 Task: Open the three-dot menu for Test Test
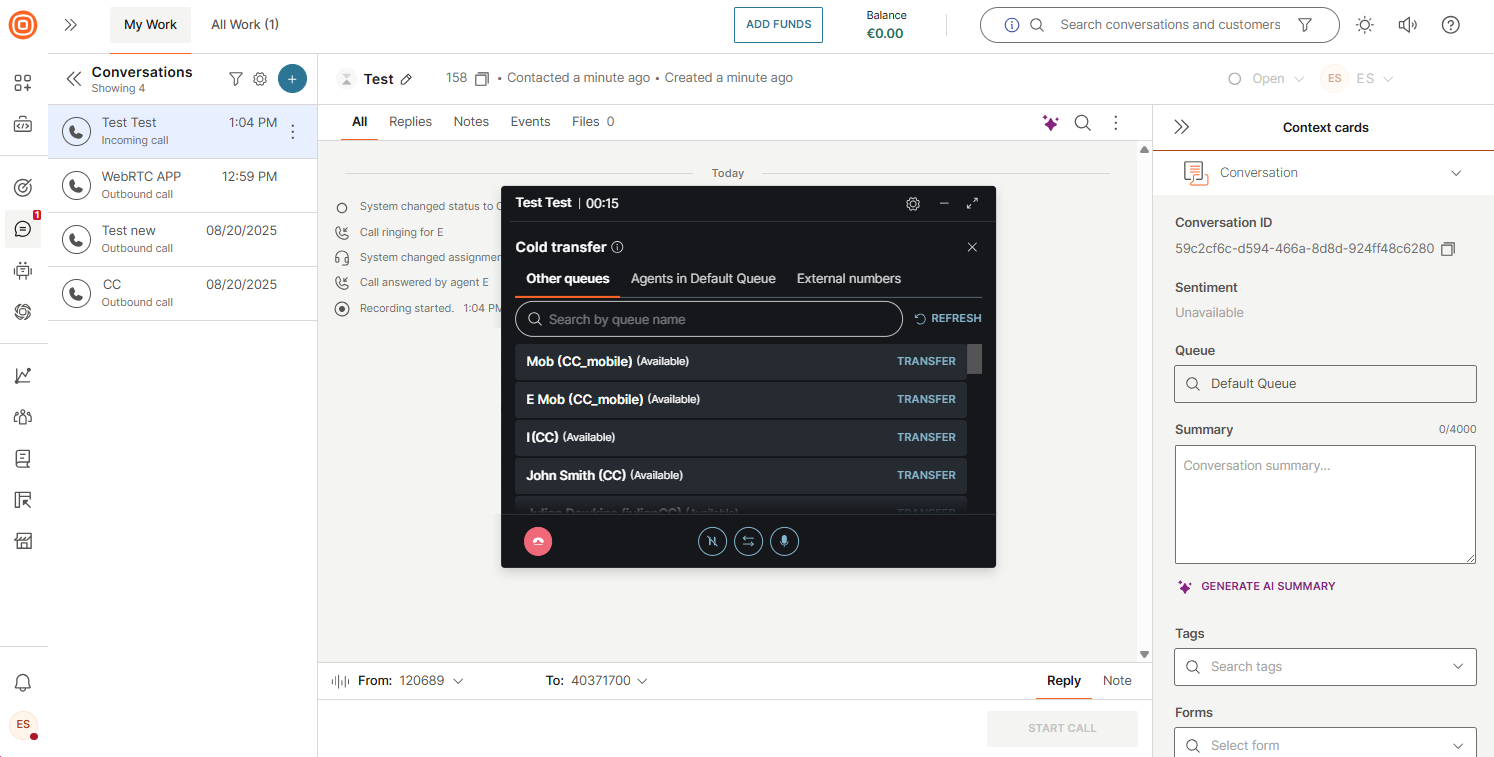pos(293,131)
